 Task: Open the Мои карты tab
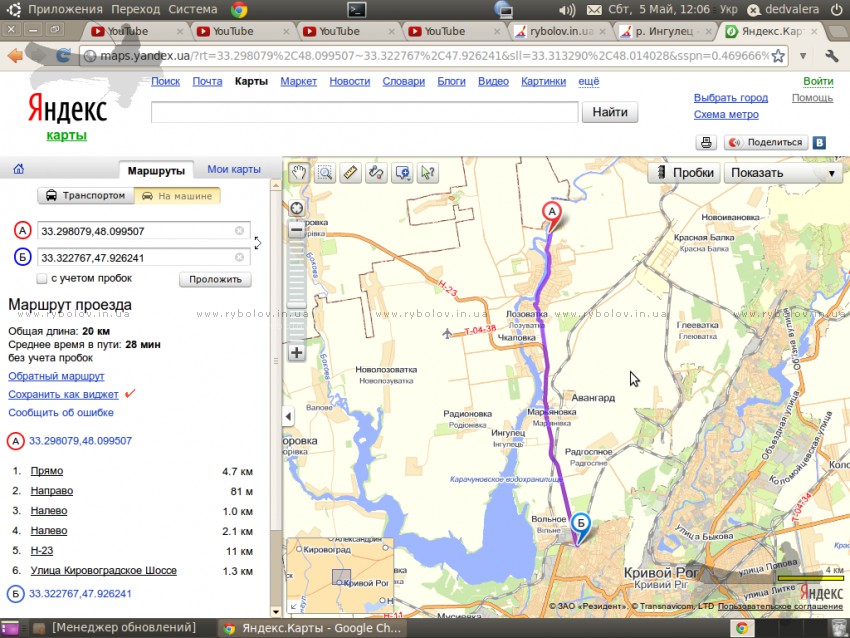coord(234,169)
